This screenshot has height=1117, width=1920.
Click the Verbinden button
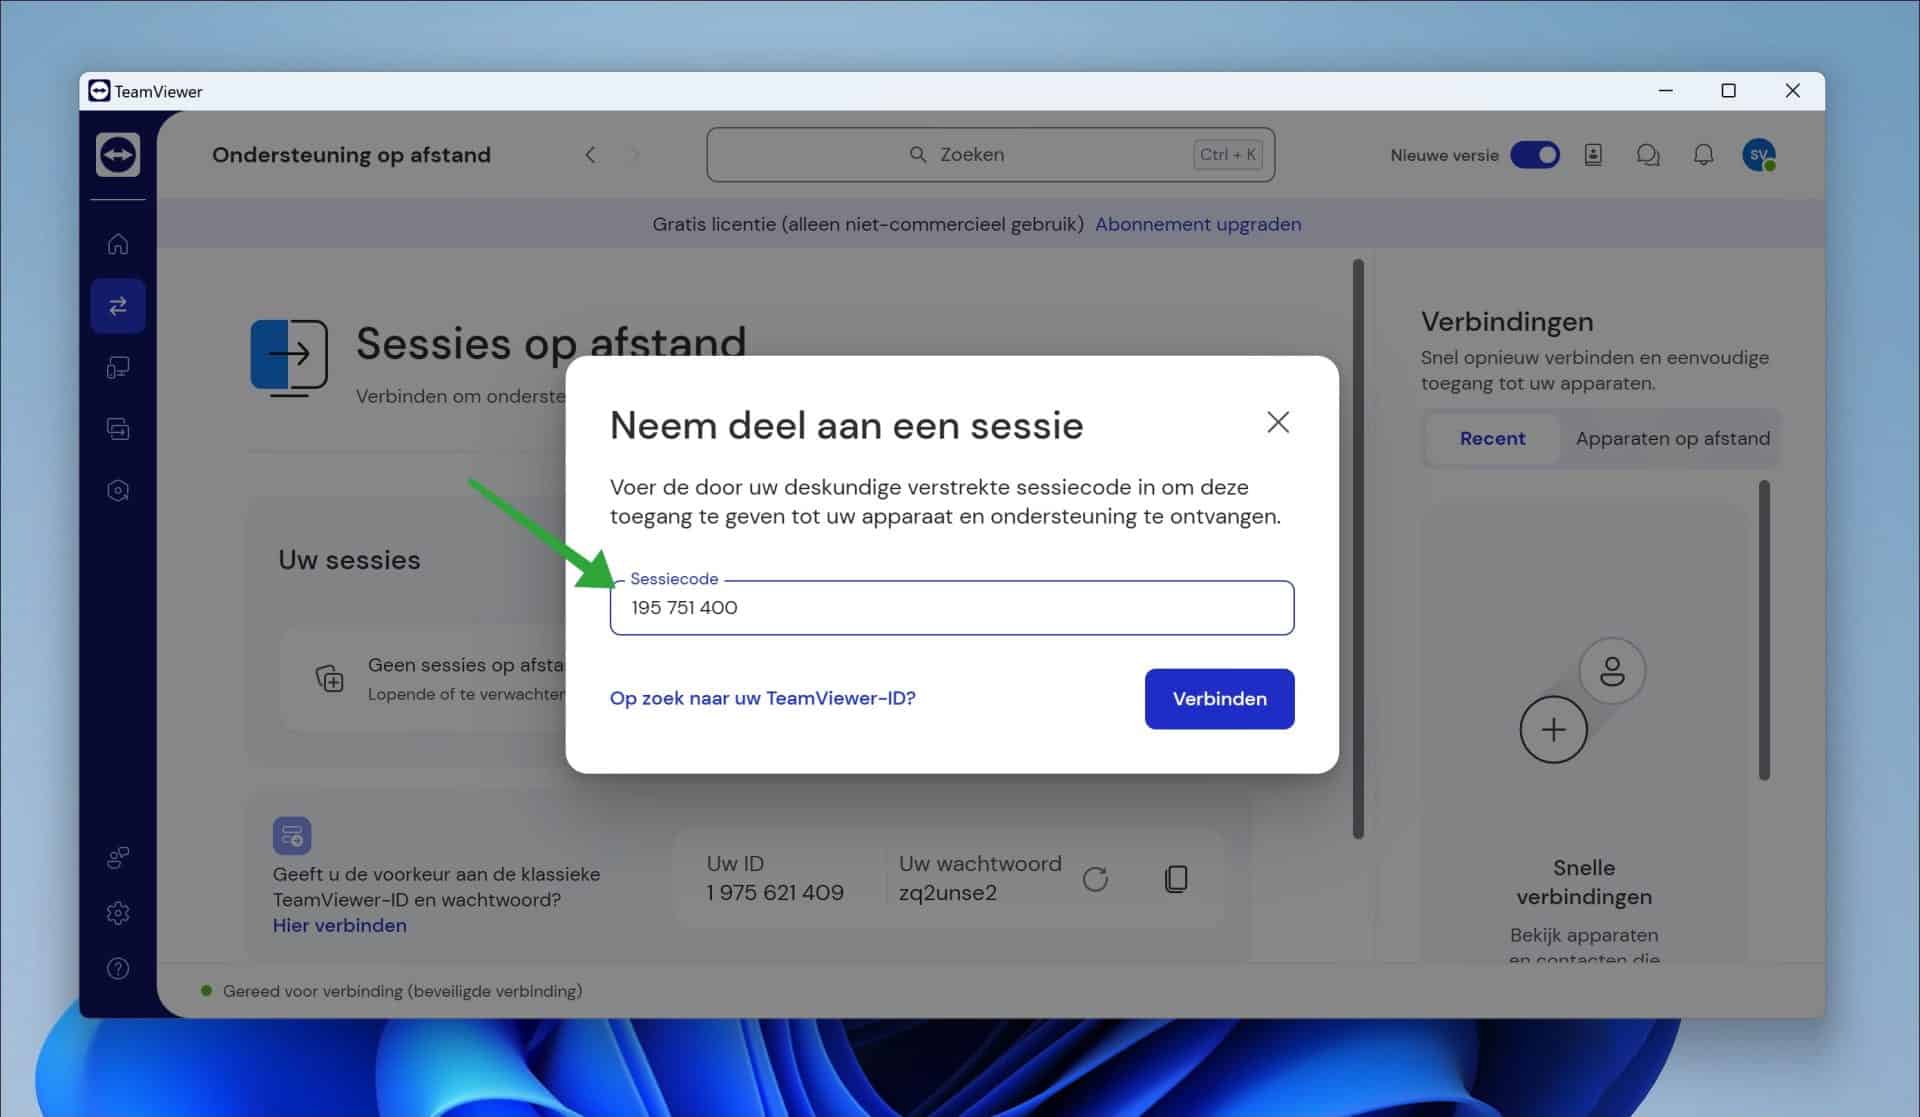pos(1219,699)
